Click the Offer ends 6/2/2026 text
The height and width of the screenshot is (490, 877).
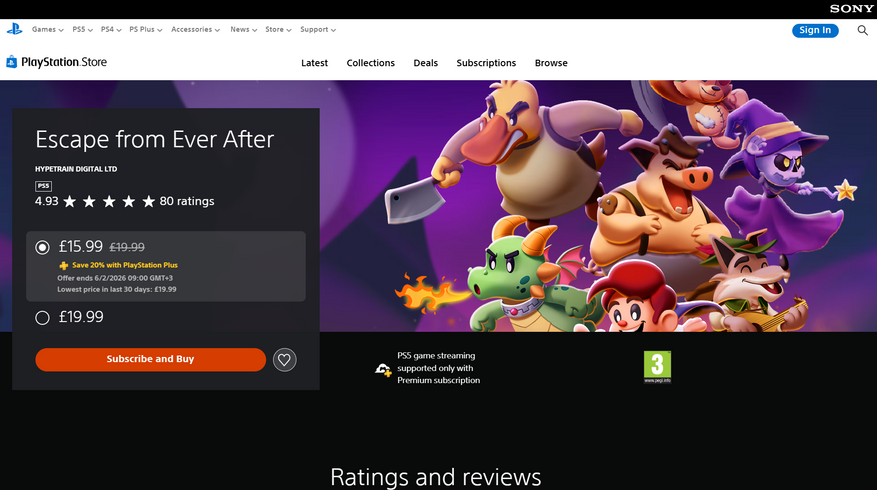click(x=115, y=278)
